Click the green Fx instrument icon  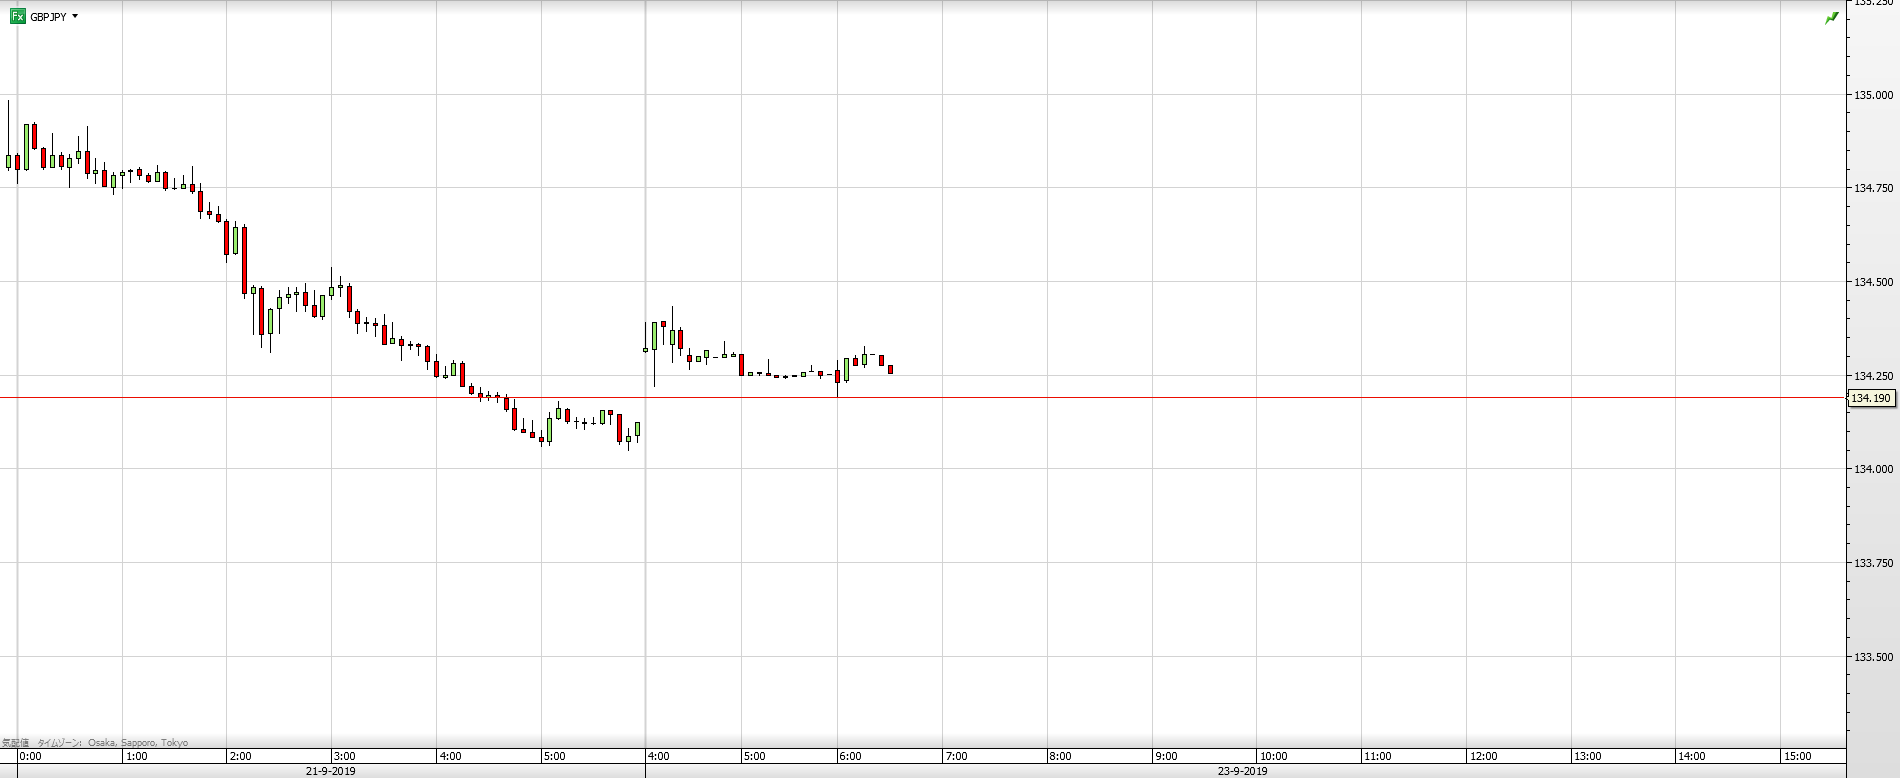click(17, 17)
